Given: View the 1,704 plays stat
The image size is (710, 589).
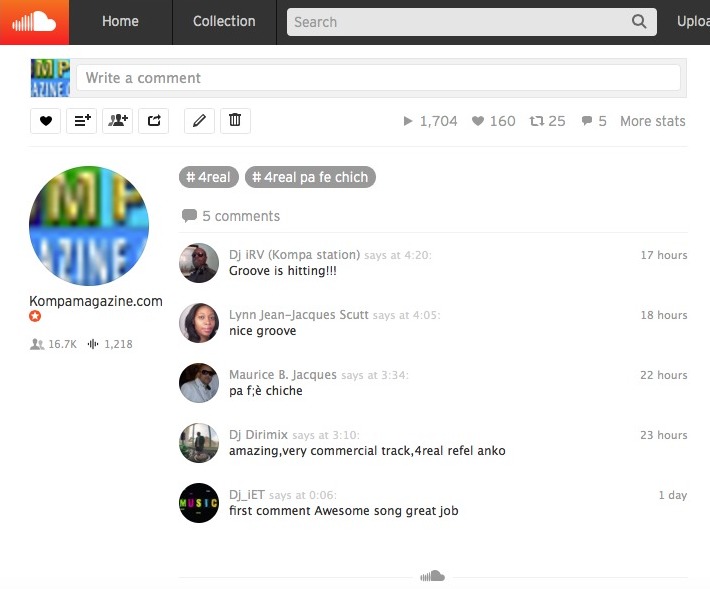Looking at the screenshot, I should [x=430, y=121].
